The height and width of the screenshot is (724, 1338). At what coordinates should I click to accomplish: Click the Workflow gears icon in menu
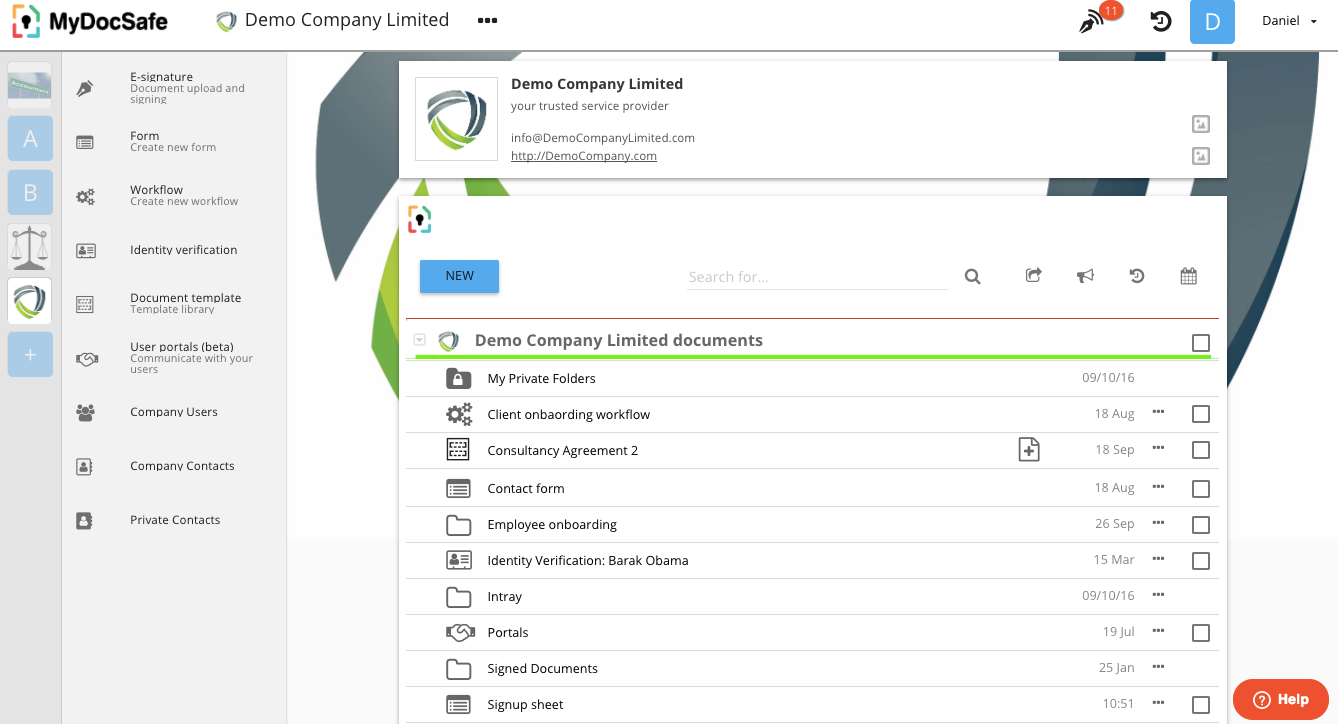85,196
